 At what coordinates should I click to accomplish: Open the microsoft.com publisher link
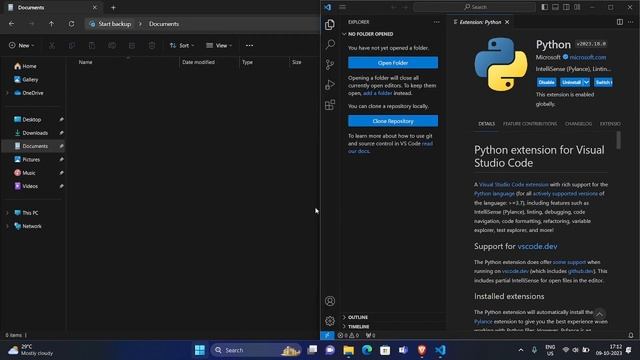(x=587, y=57)
